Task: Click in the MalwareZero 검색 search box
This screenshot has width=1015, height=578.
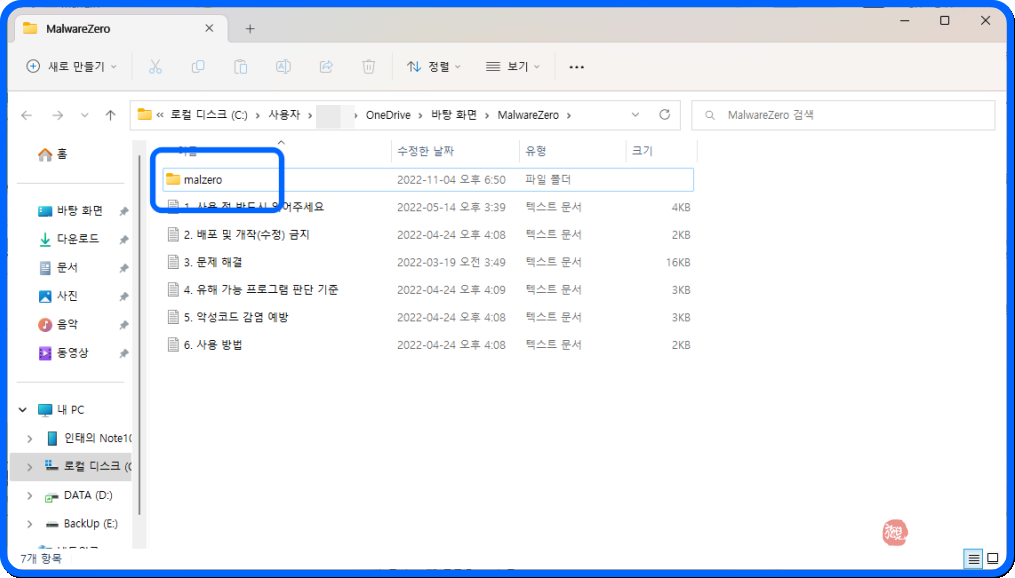Action: [x=843, y=115]
